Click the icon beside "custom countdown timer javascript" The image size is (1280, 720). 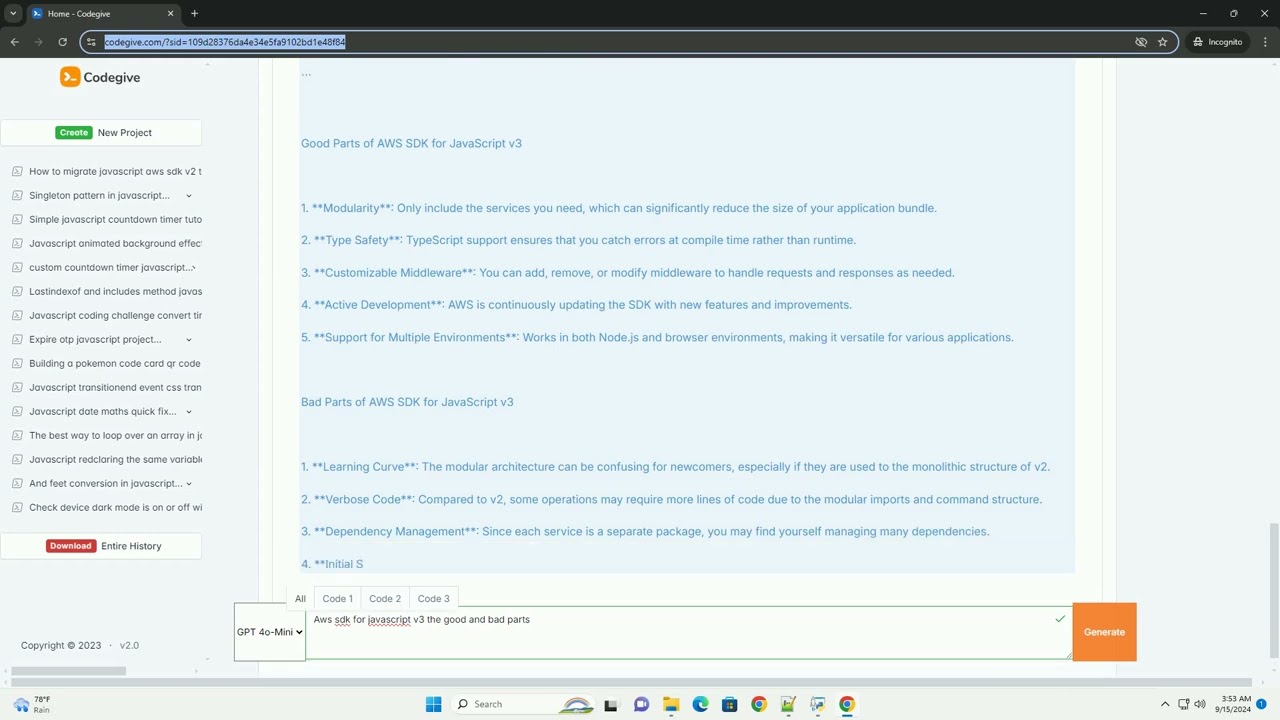[17, 267]
